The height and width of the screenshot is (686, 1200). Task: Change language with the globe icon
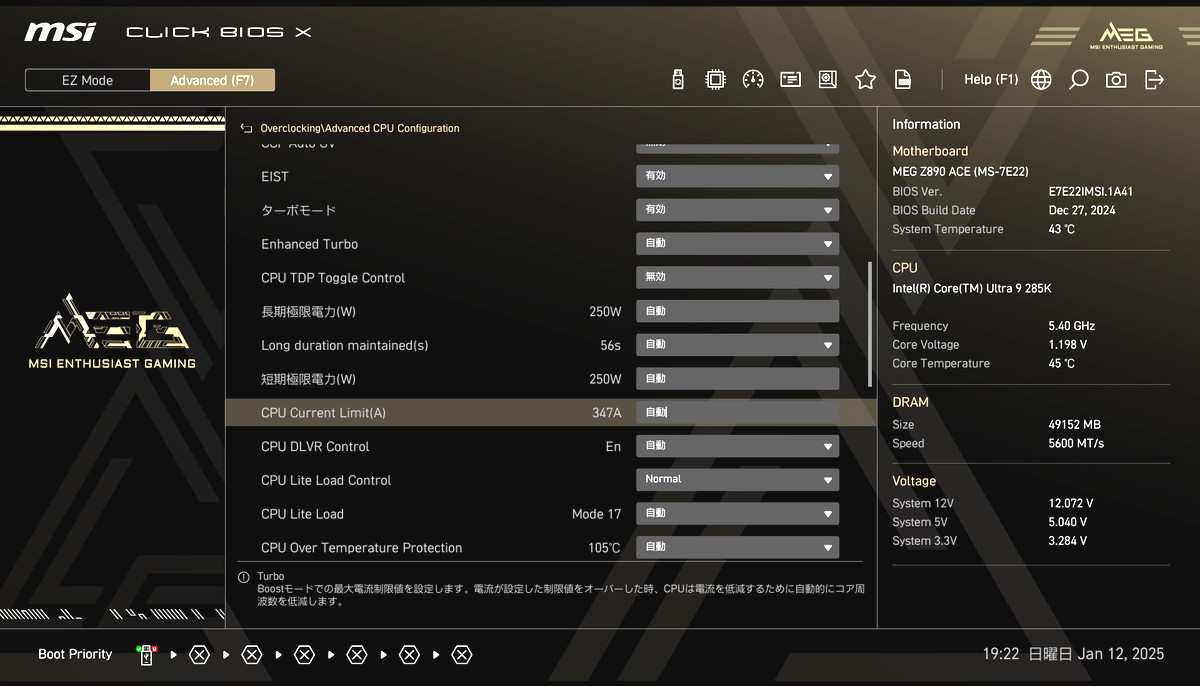coord(1041,80)
